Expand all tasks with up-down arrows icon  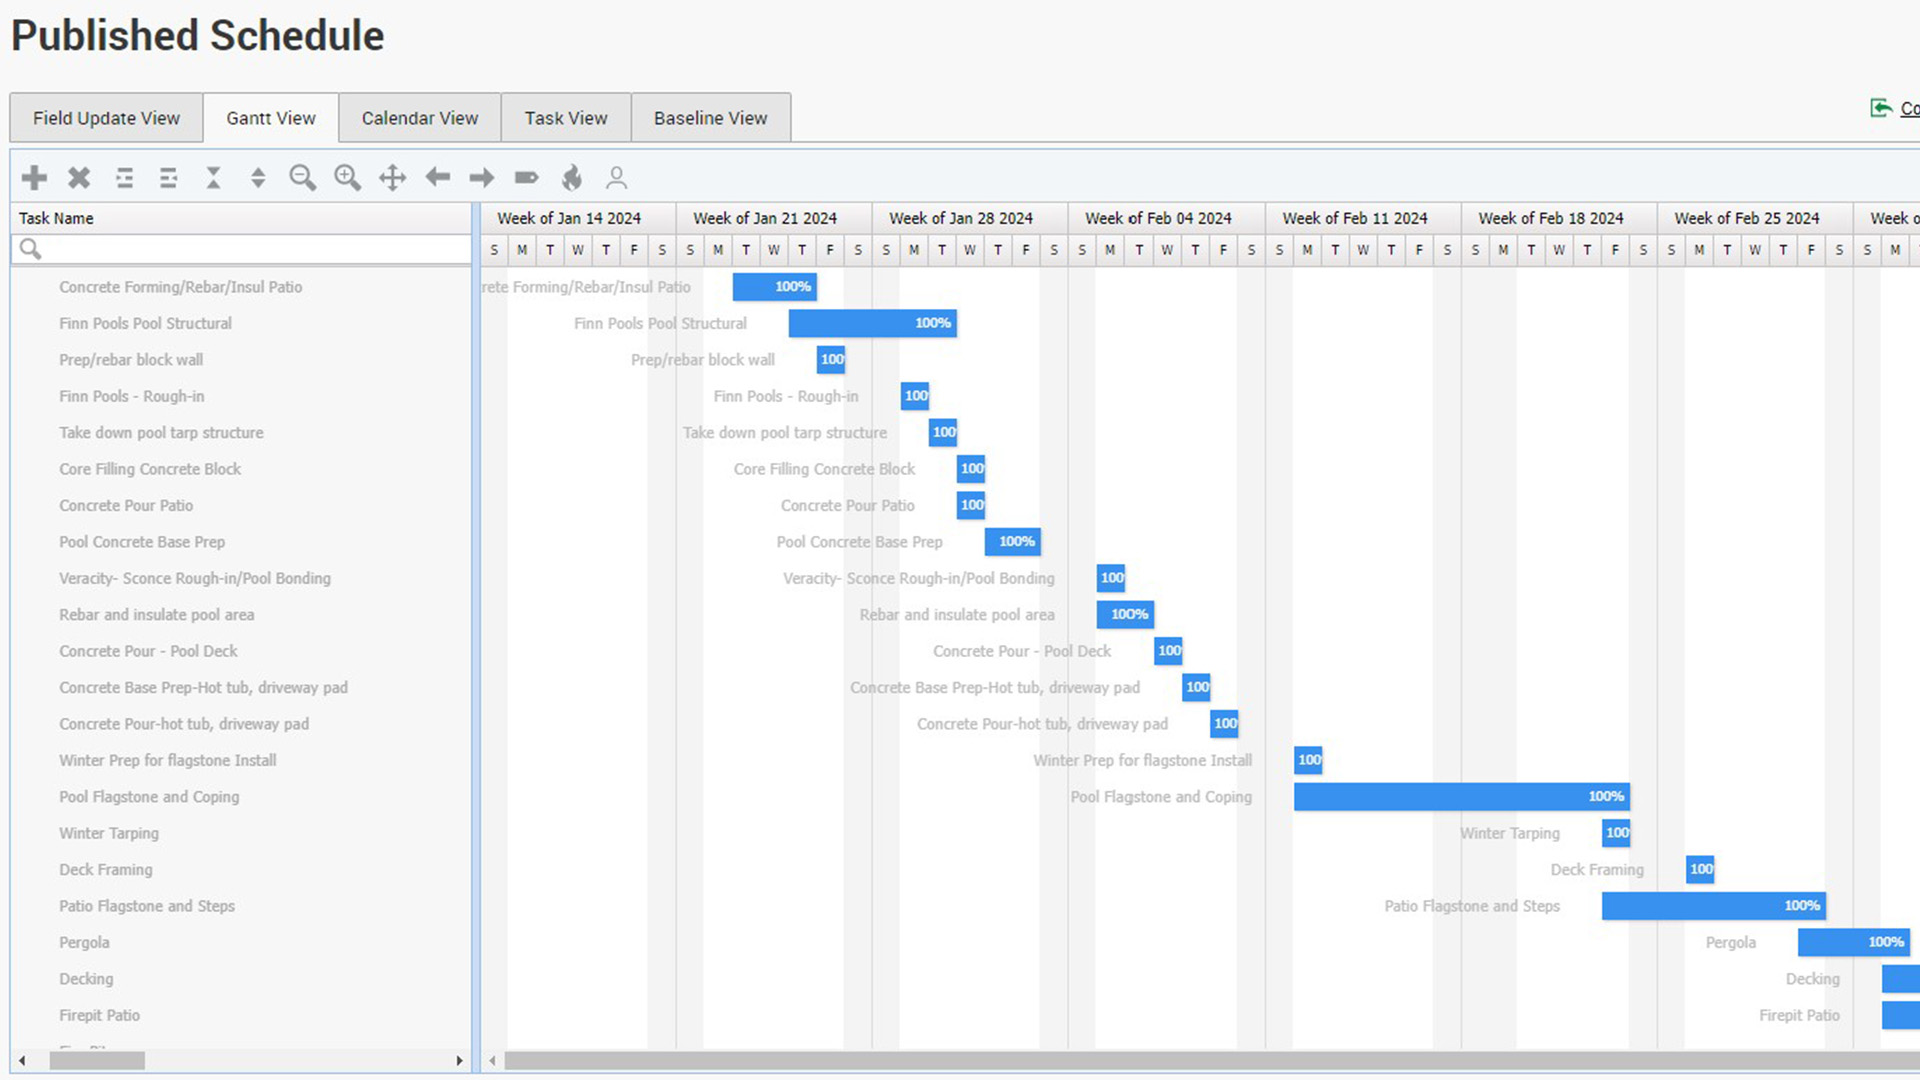pyautogui.click(x=258, y=178)
